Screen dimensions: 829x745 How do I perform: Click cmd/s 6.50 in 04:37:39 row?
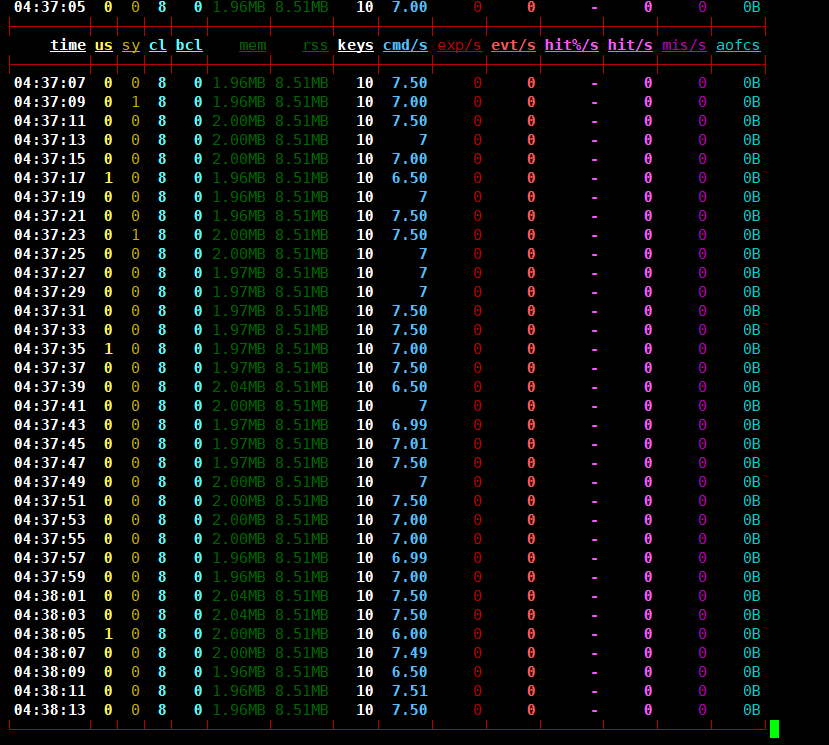click(x=410, y=387)
